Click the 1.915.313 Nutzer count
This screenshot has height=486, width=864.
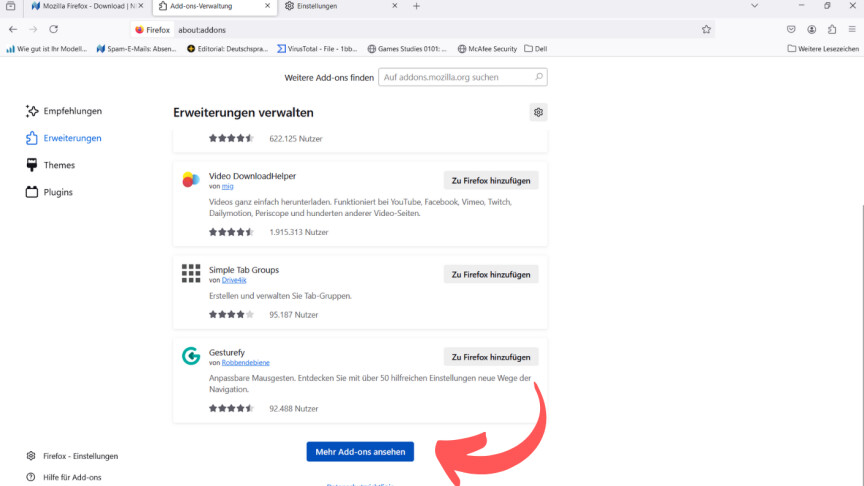(x=299, y=232)
